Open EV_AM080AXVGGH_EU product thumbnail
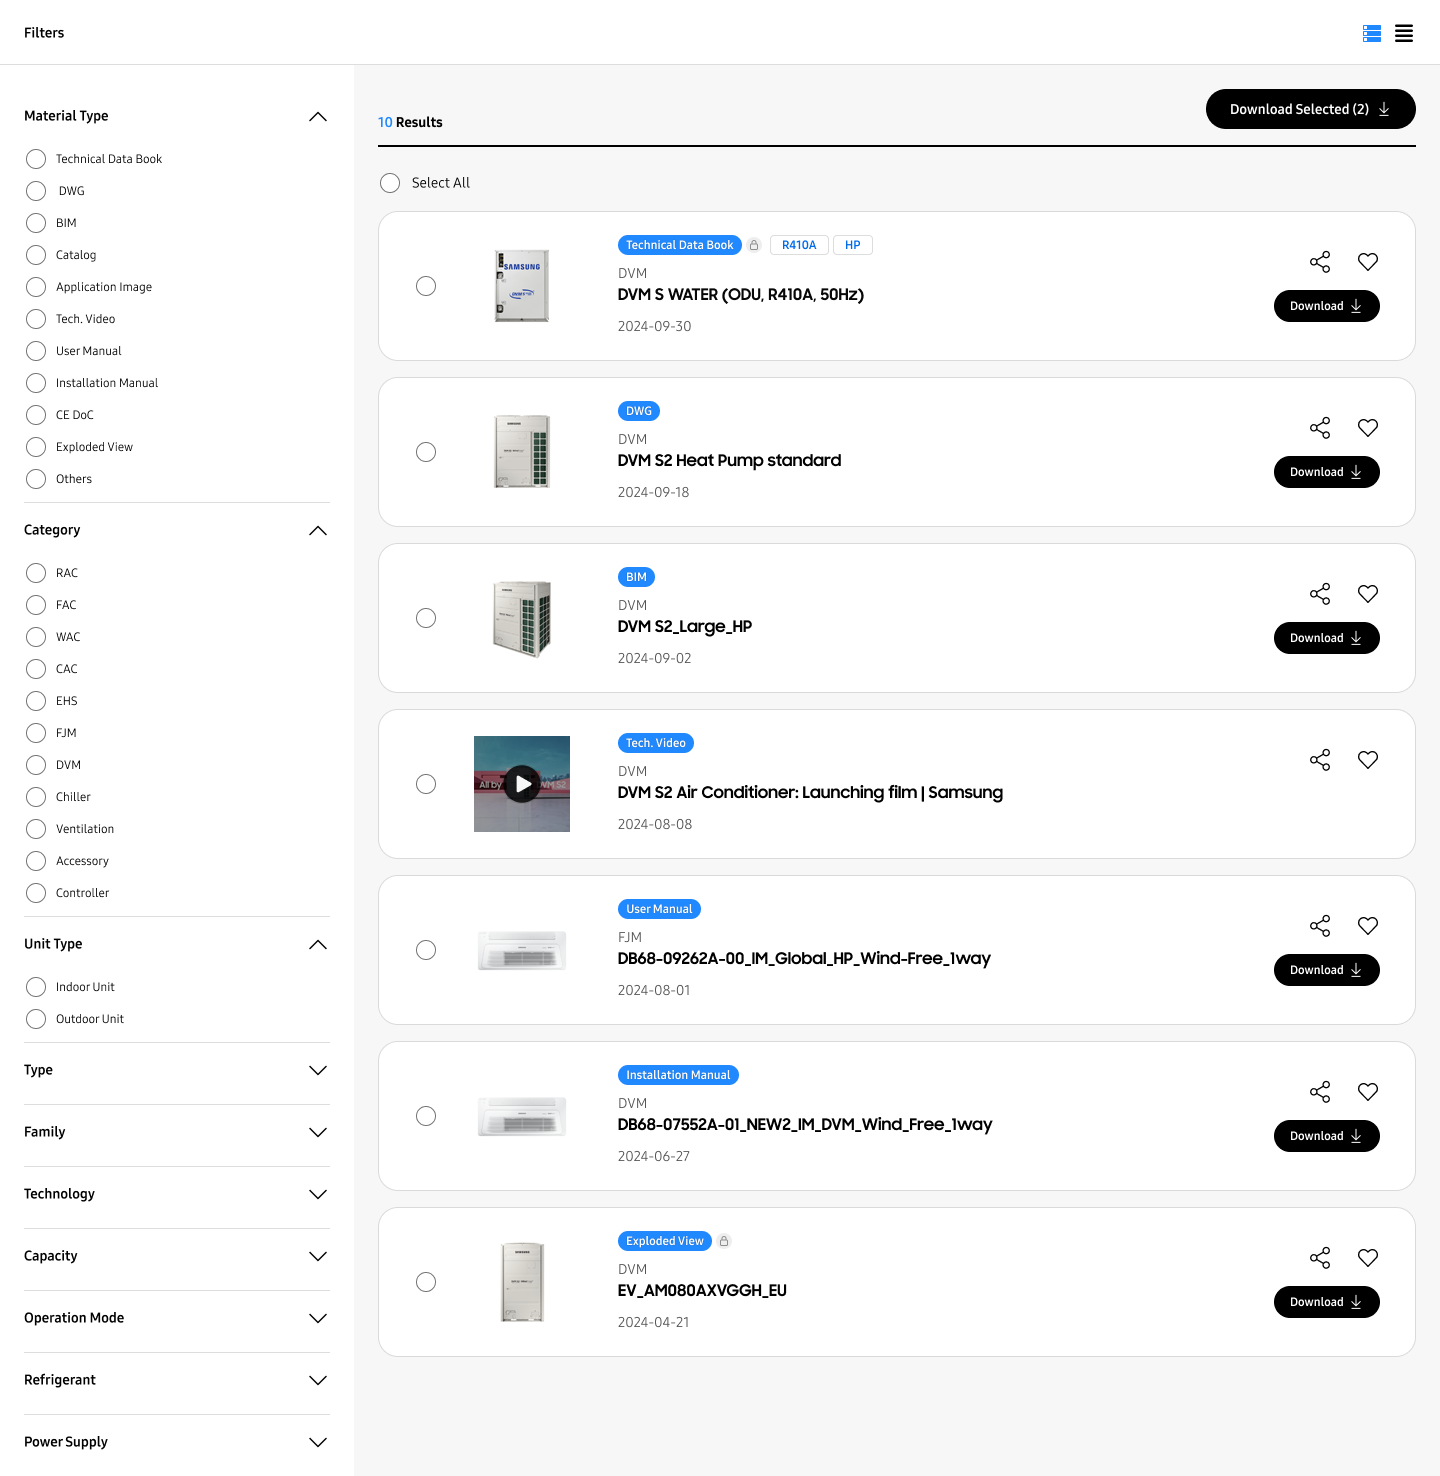 [522, 1282]
